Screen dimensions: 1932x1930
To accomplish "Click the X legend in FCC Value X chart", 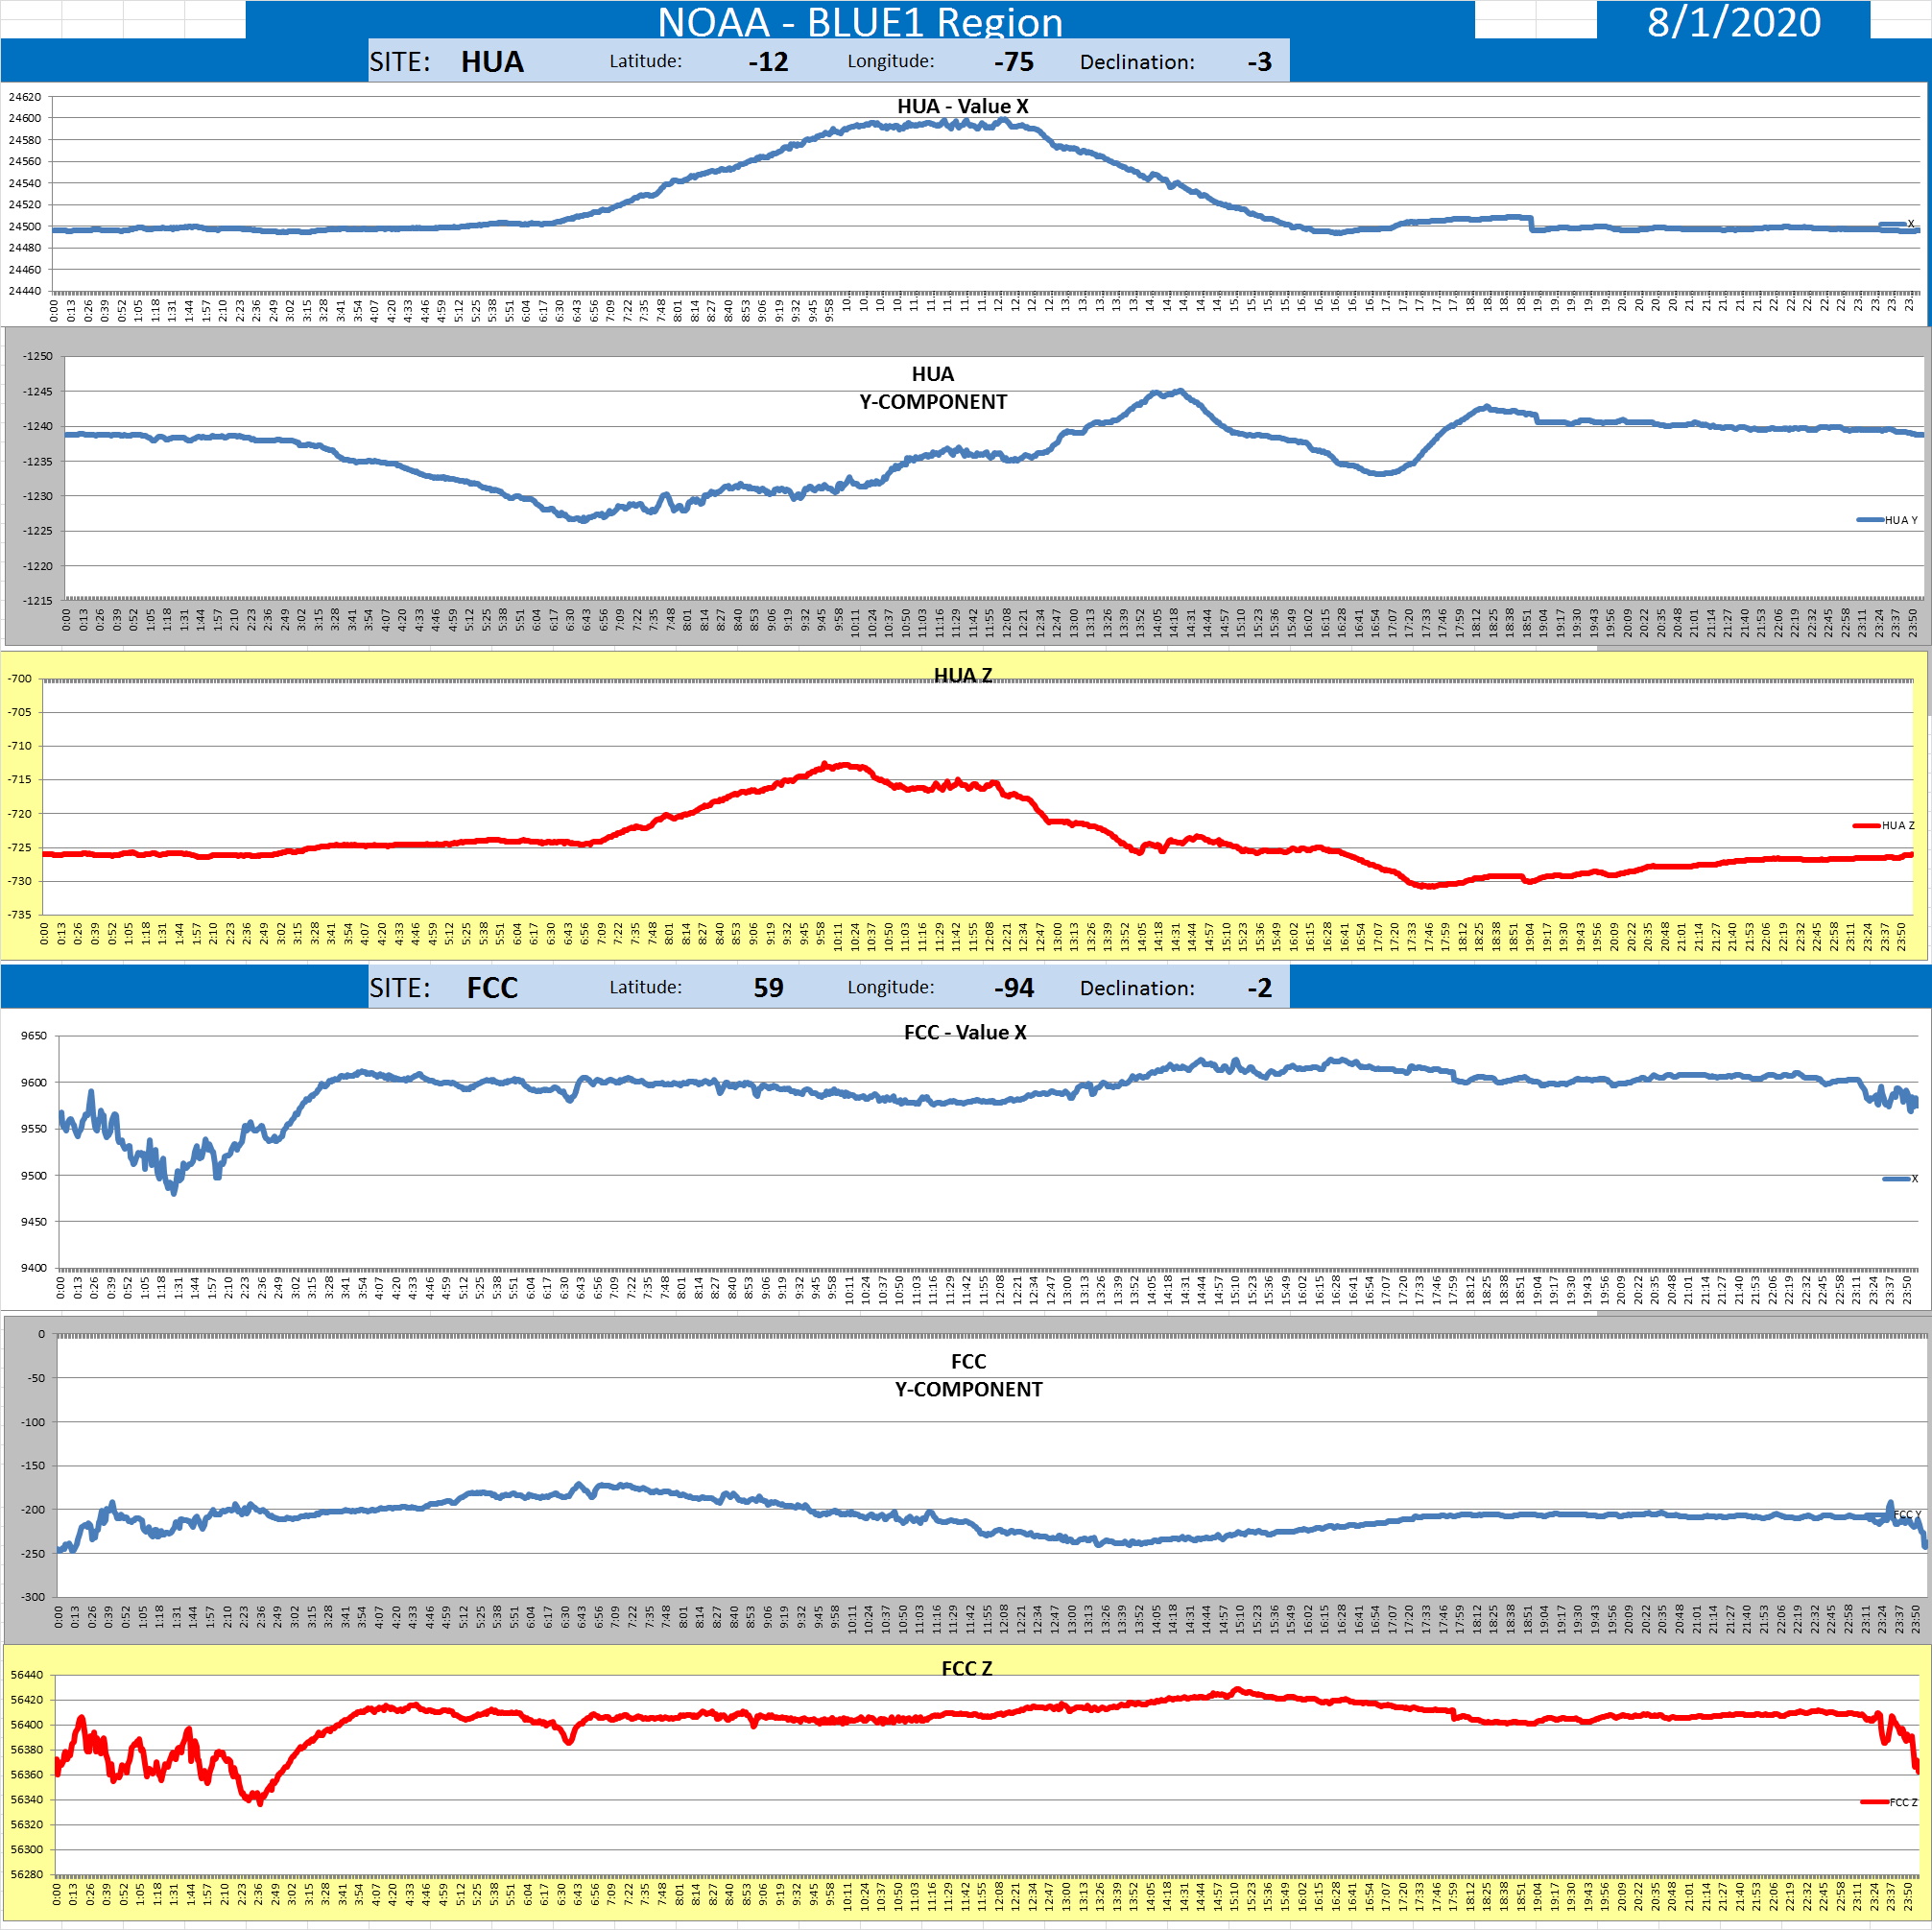I will [1901, 1178].
